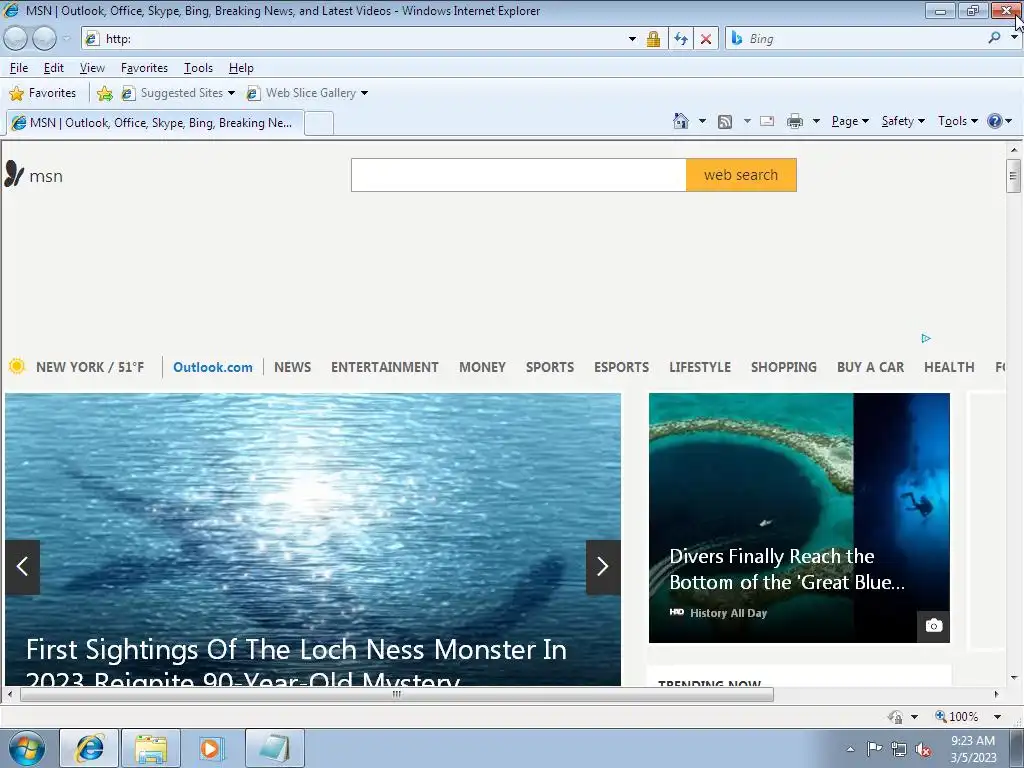Click the vertical scrollbar down arrow
Viewport: 1024px width, 768px height.
pyautogui.click(x=1014, y=678)
